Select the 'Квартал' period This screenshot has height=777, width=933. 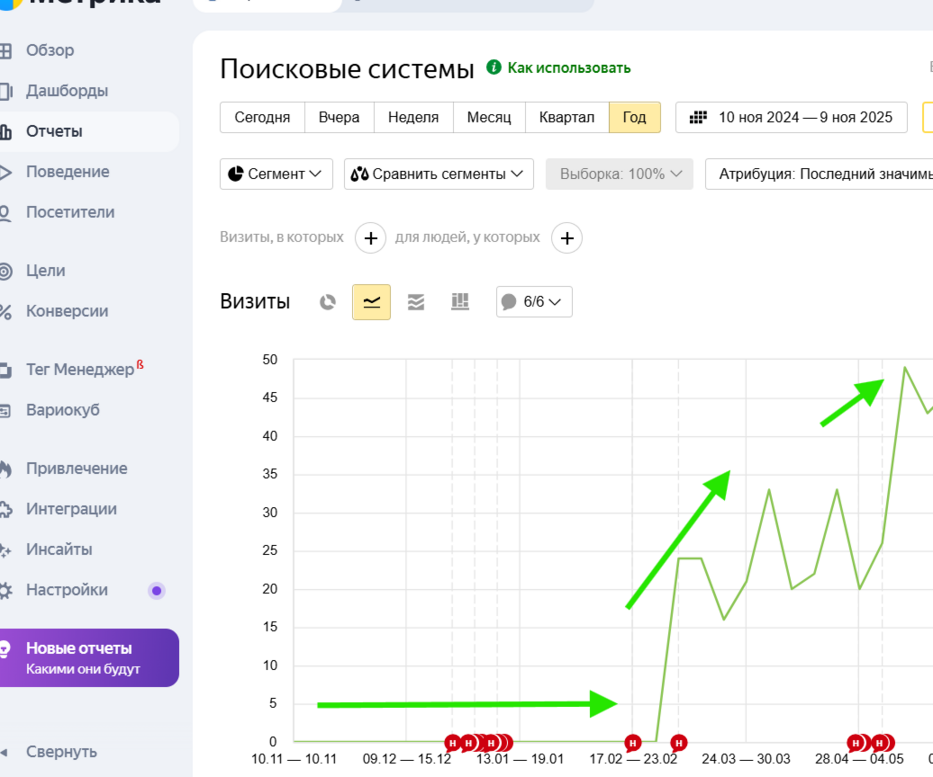tap(566, 117)
